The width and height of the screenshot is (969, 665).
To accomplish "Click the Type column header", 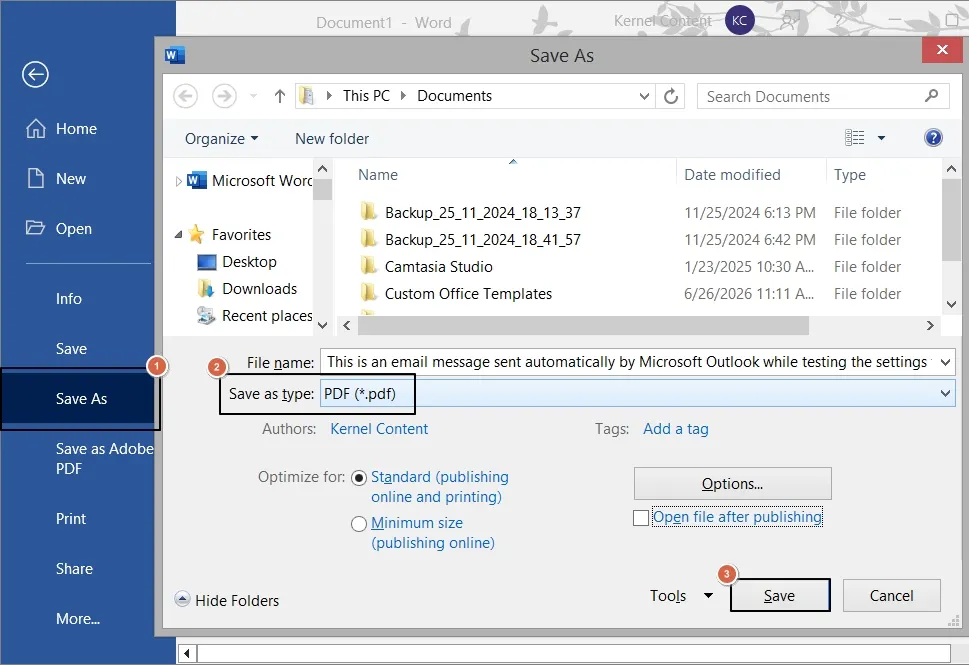I will (849, 175).
